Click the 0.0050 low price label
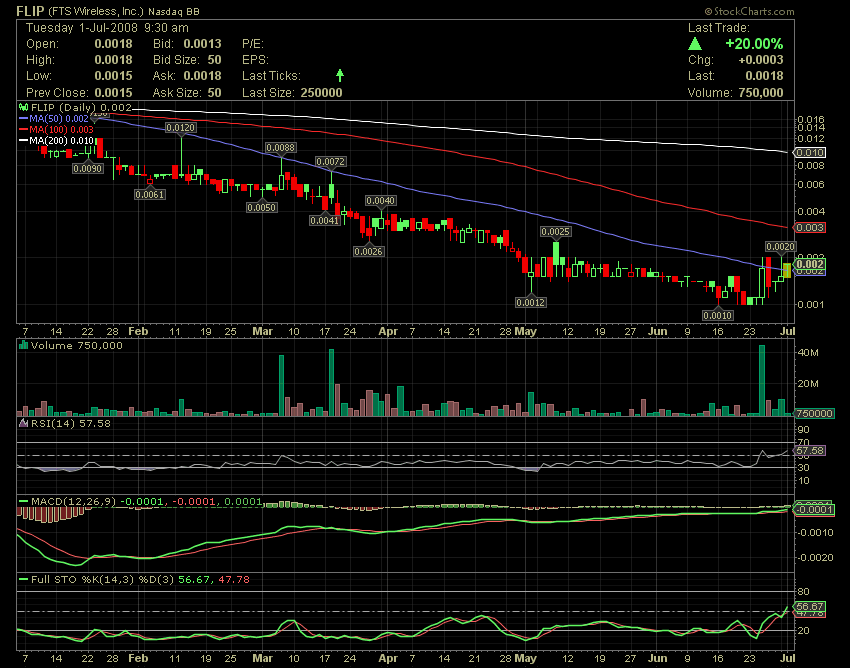Image resolution: width=850 pixels, height=668 pixels. 262,208
